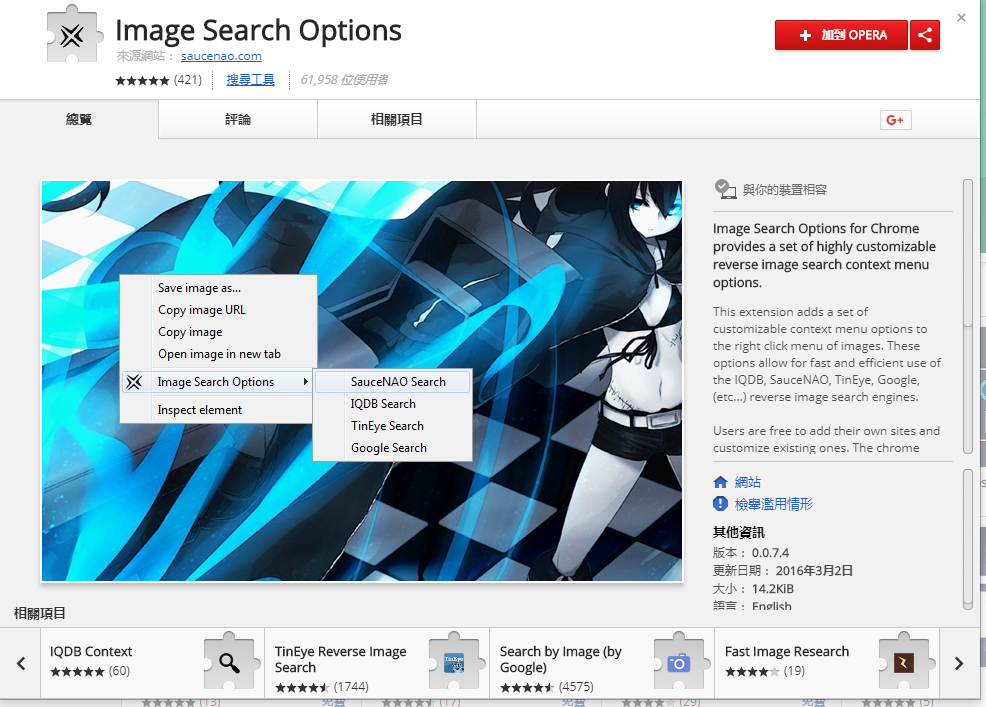Open Search by Image (by Google) extension
Screen dimensions: 986x707
(x=602, y=662)
